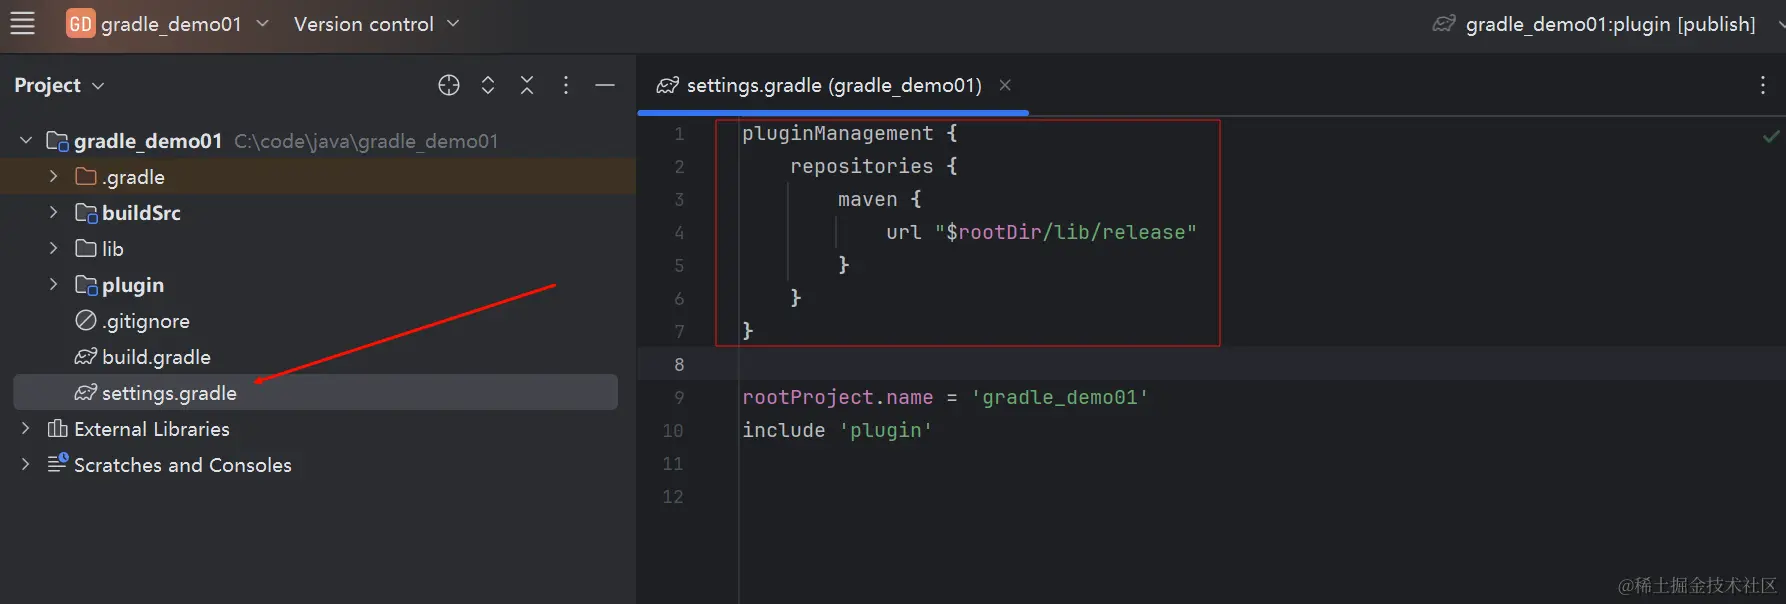The height and width of the screenshot is (604, 1786).
Task: Click the GD project badge icon
Action: [81, 23]
